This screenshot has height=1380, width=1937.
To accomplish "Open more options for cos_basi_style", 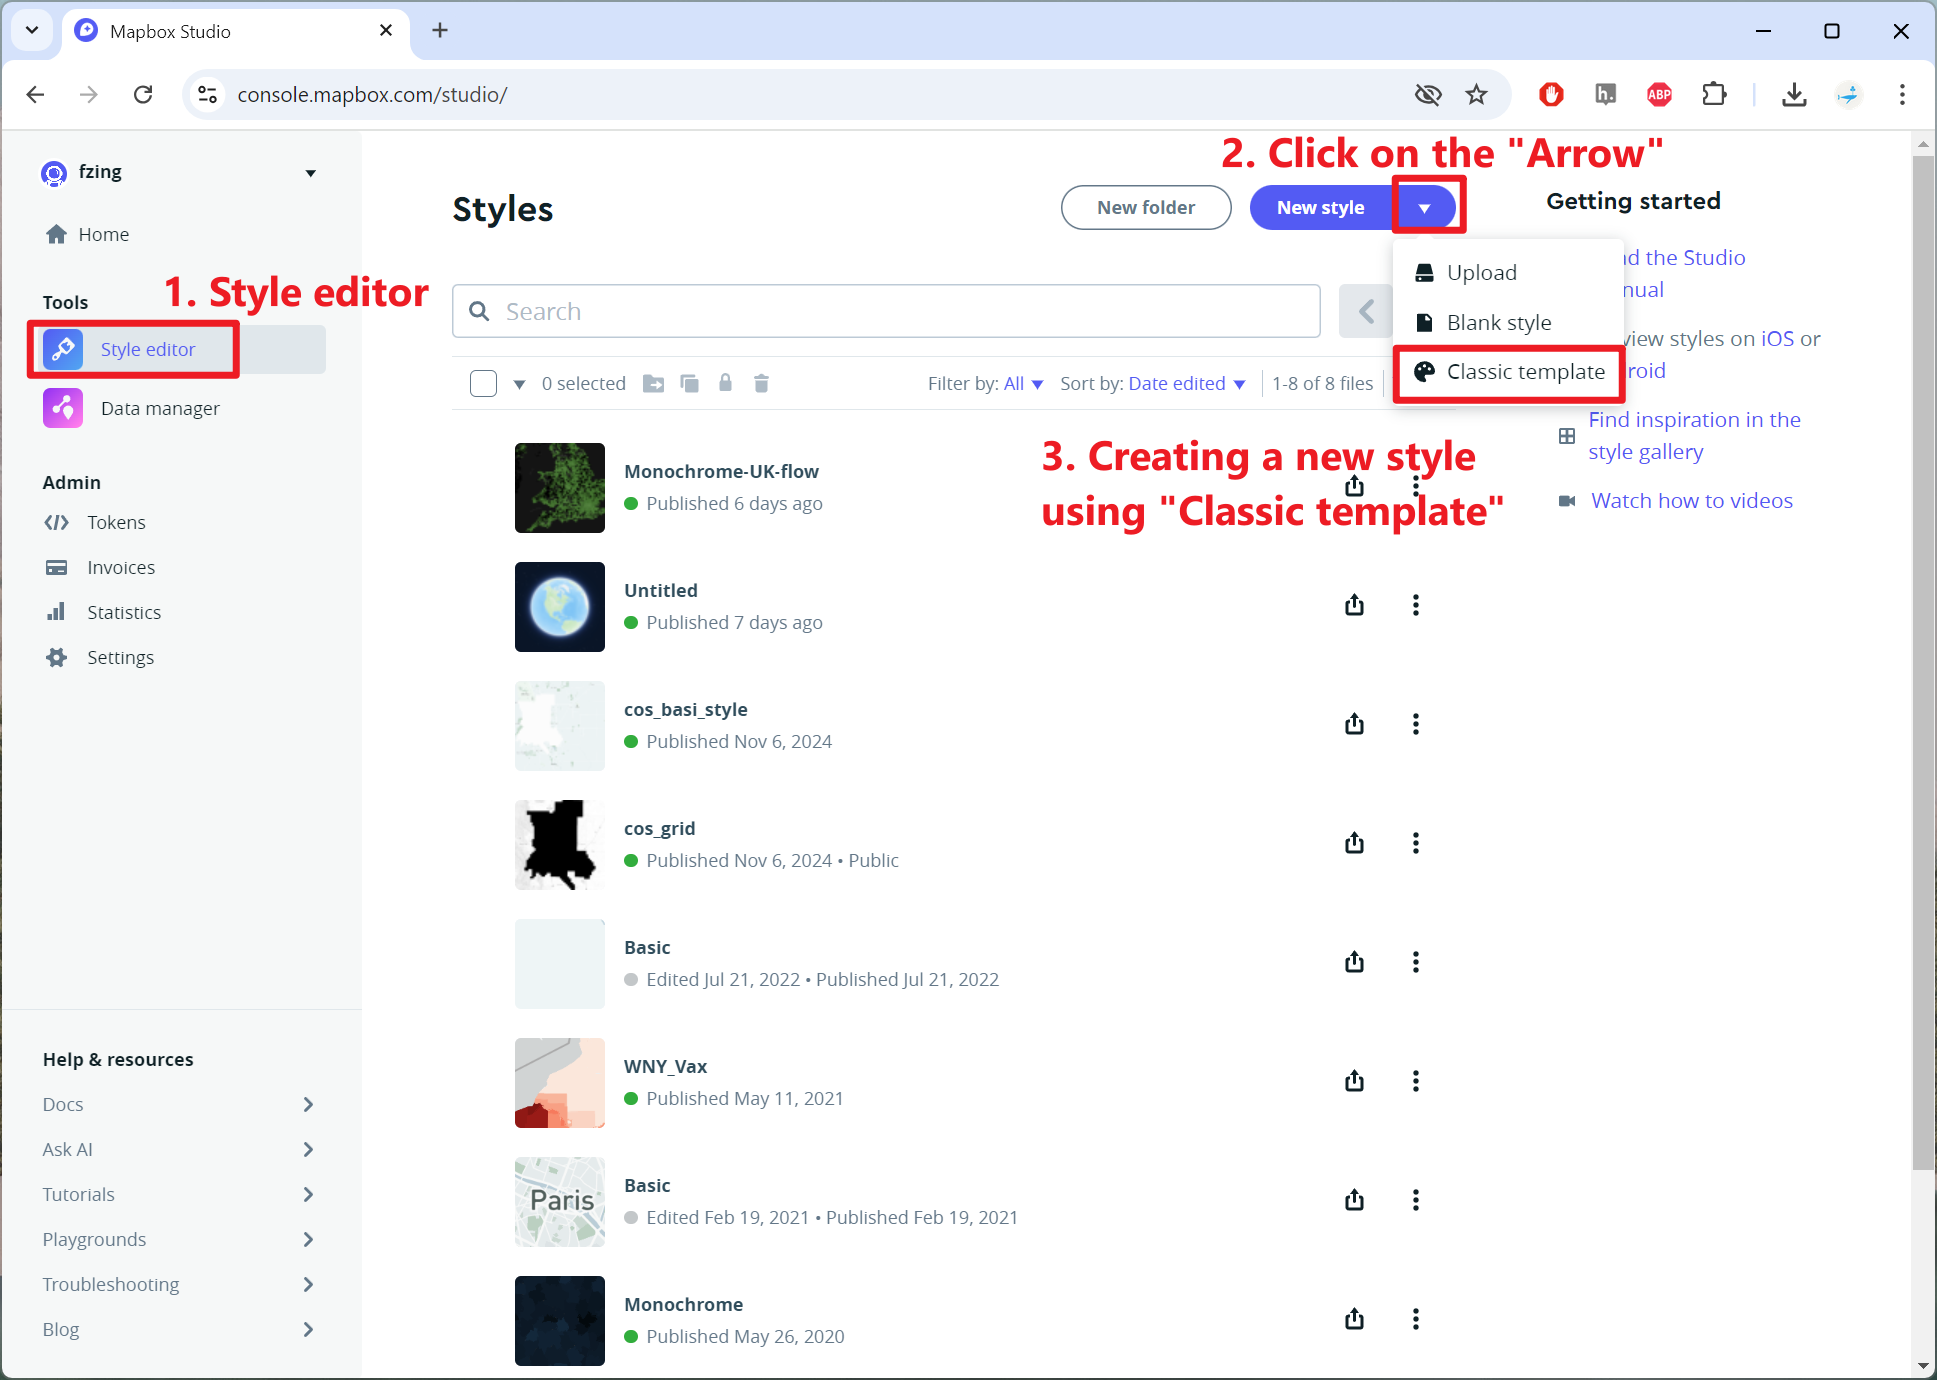I will (1415, 723).
